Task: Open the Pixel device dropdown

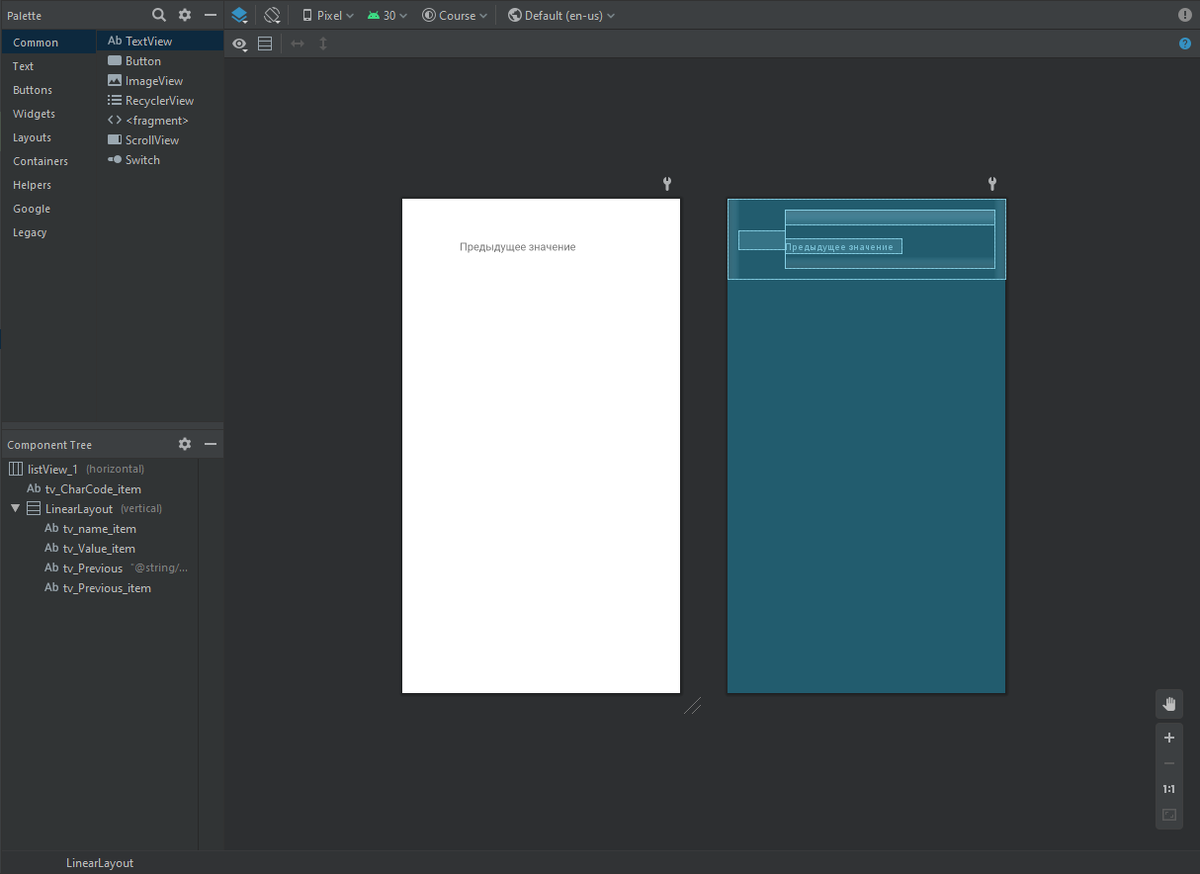Action: click(329, 15)
